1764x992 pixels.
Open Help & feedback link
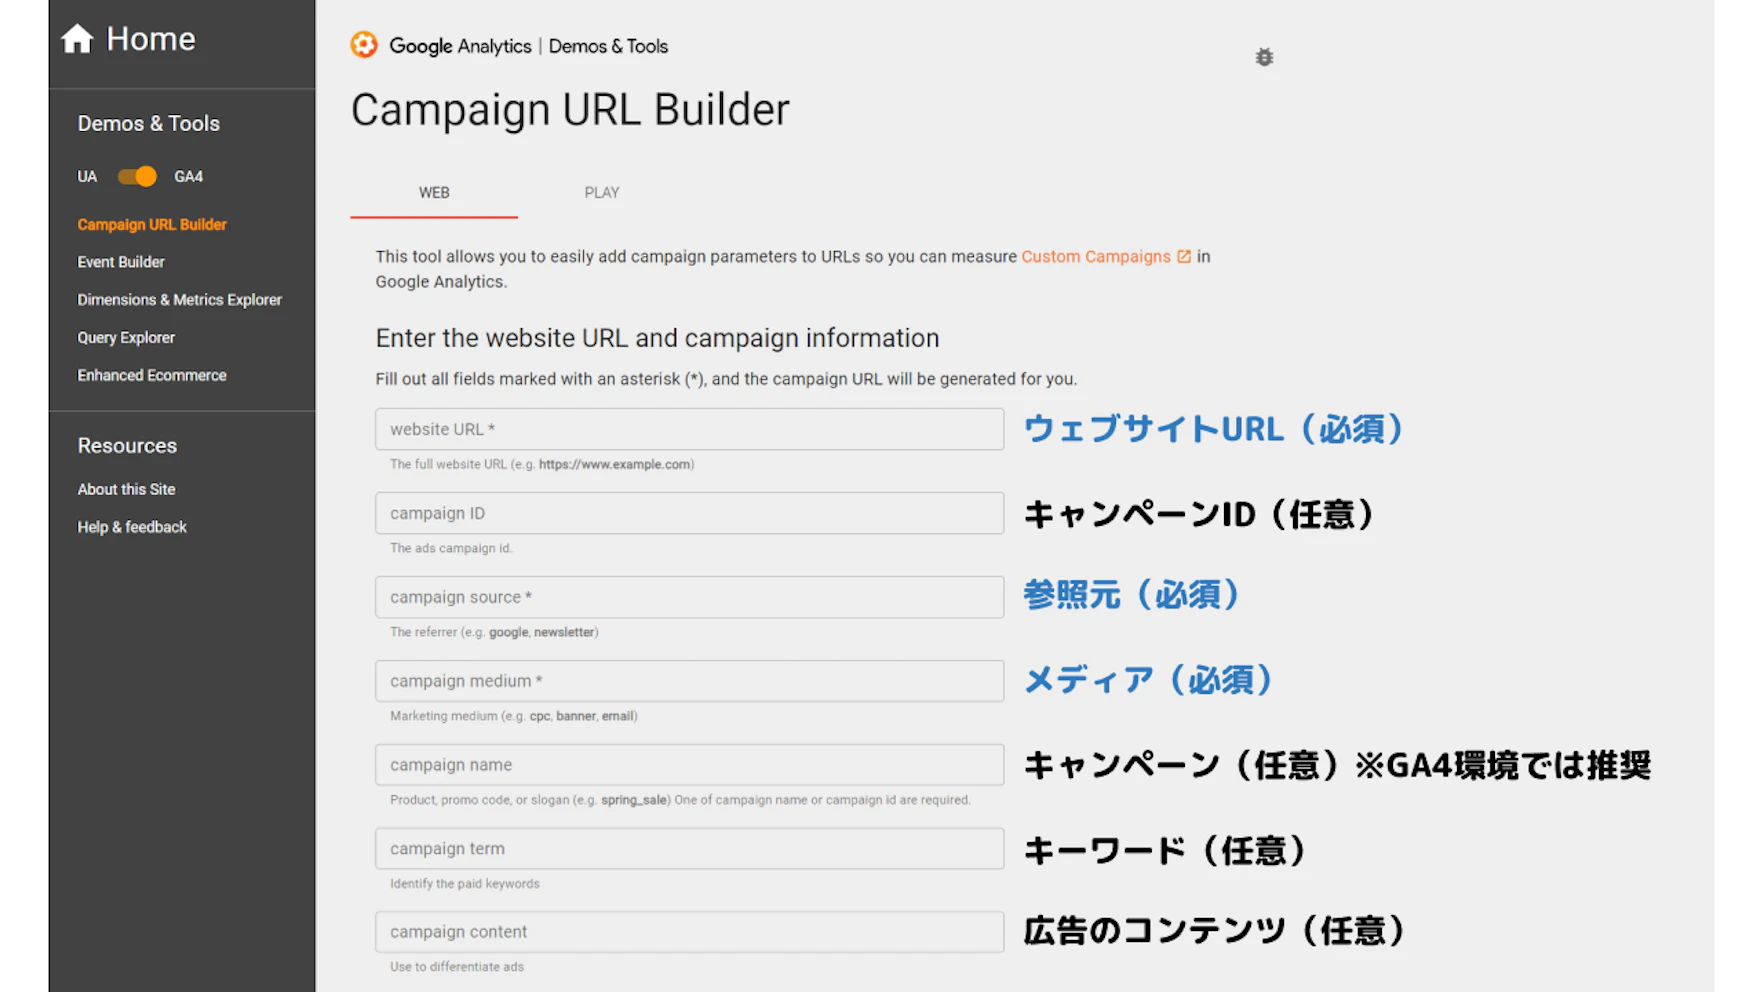[132, 528]
